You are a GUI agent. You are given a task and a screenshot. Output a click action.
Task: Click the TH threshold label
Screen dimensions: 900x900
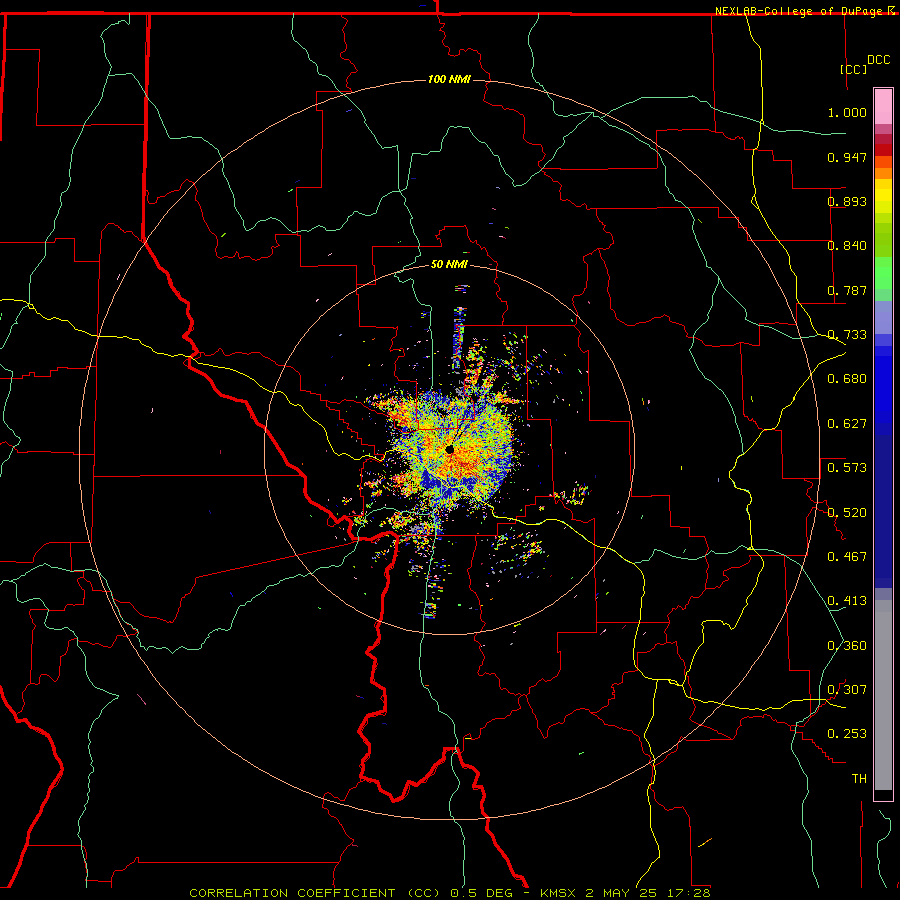pyautogui.click(x=859, y=779)
